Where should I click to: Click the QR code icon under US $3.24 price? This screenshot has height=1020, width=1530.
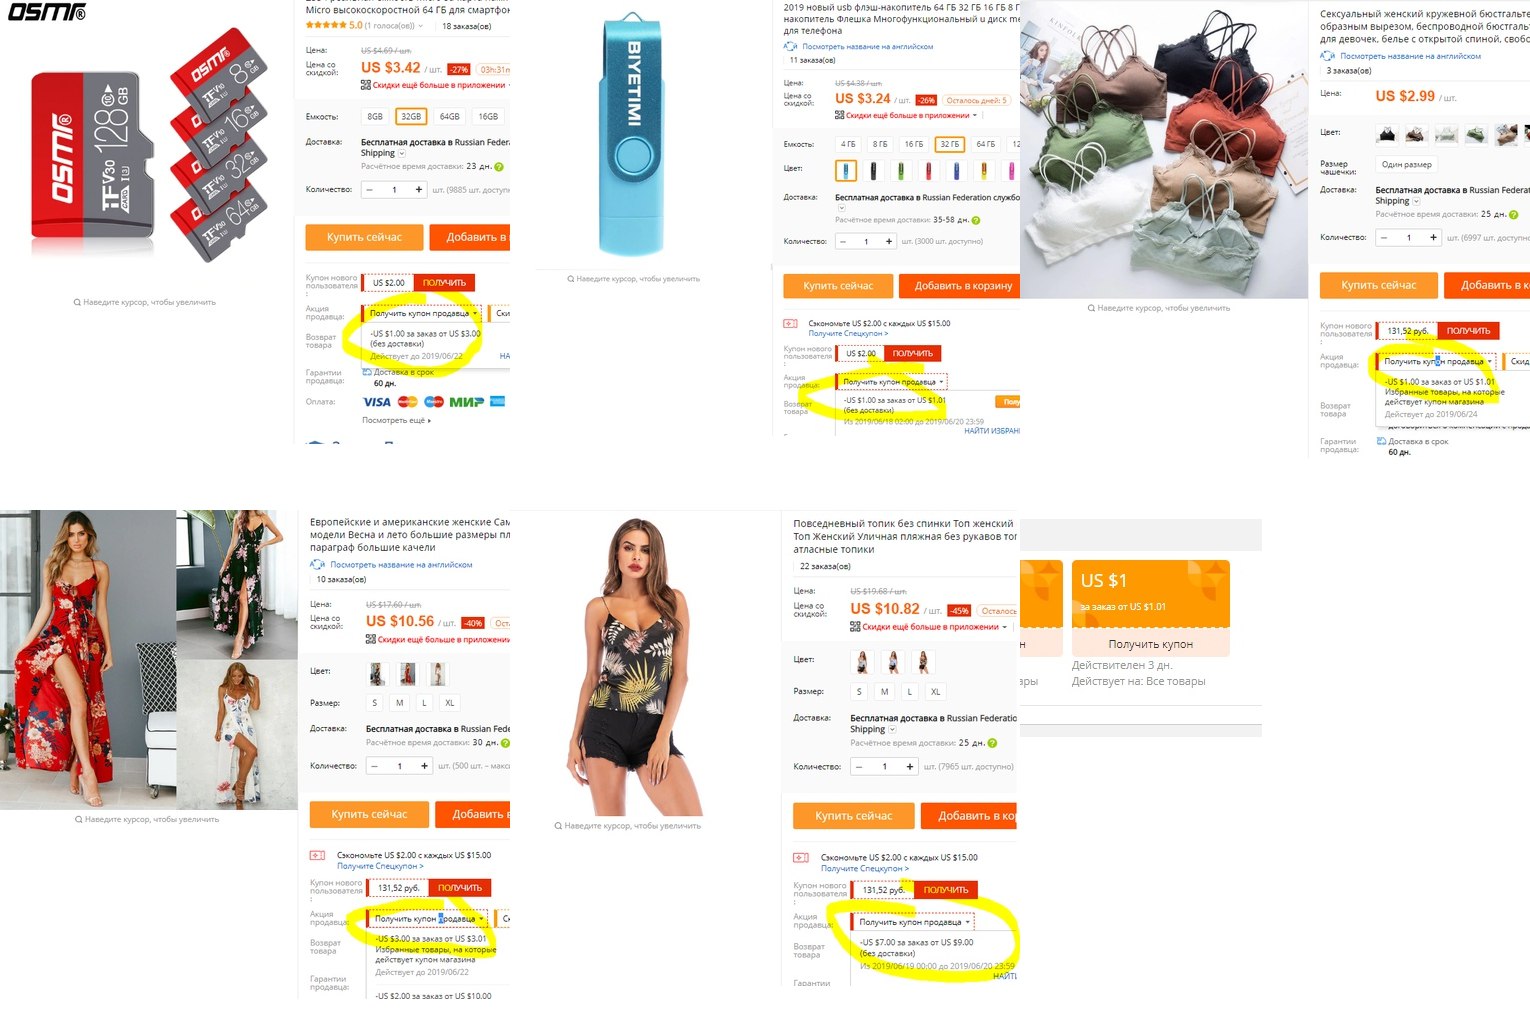[840, 115]
